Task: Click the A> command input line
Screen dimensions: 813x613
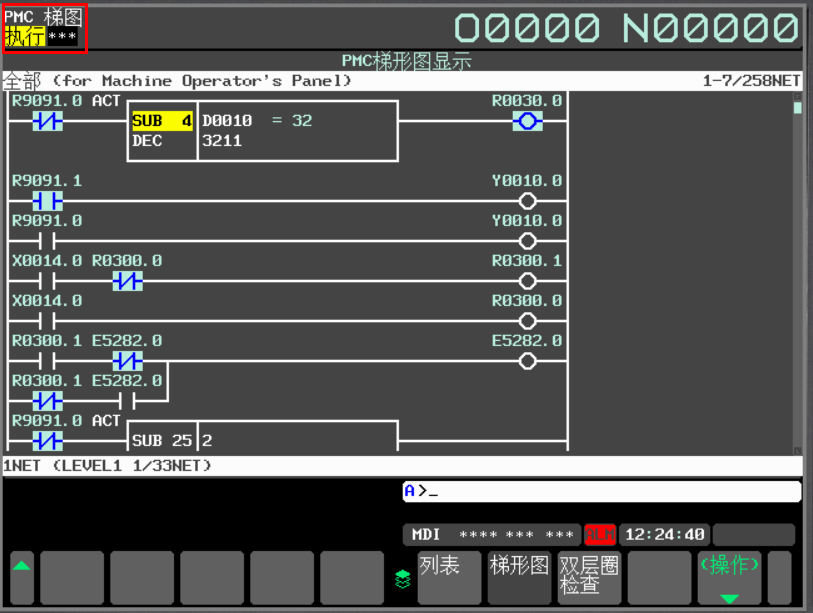Action: coord(600,491)
